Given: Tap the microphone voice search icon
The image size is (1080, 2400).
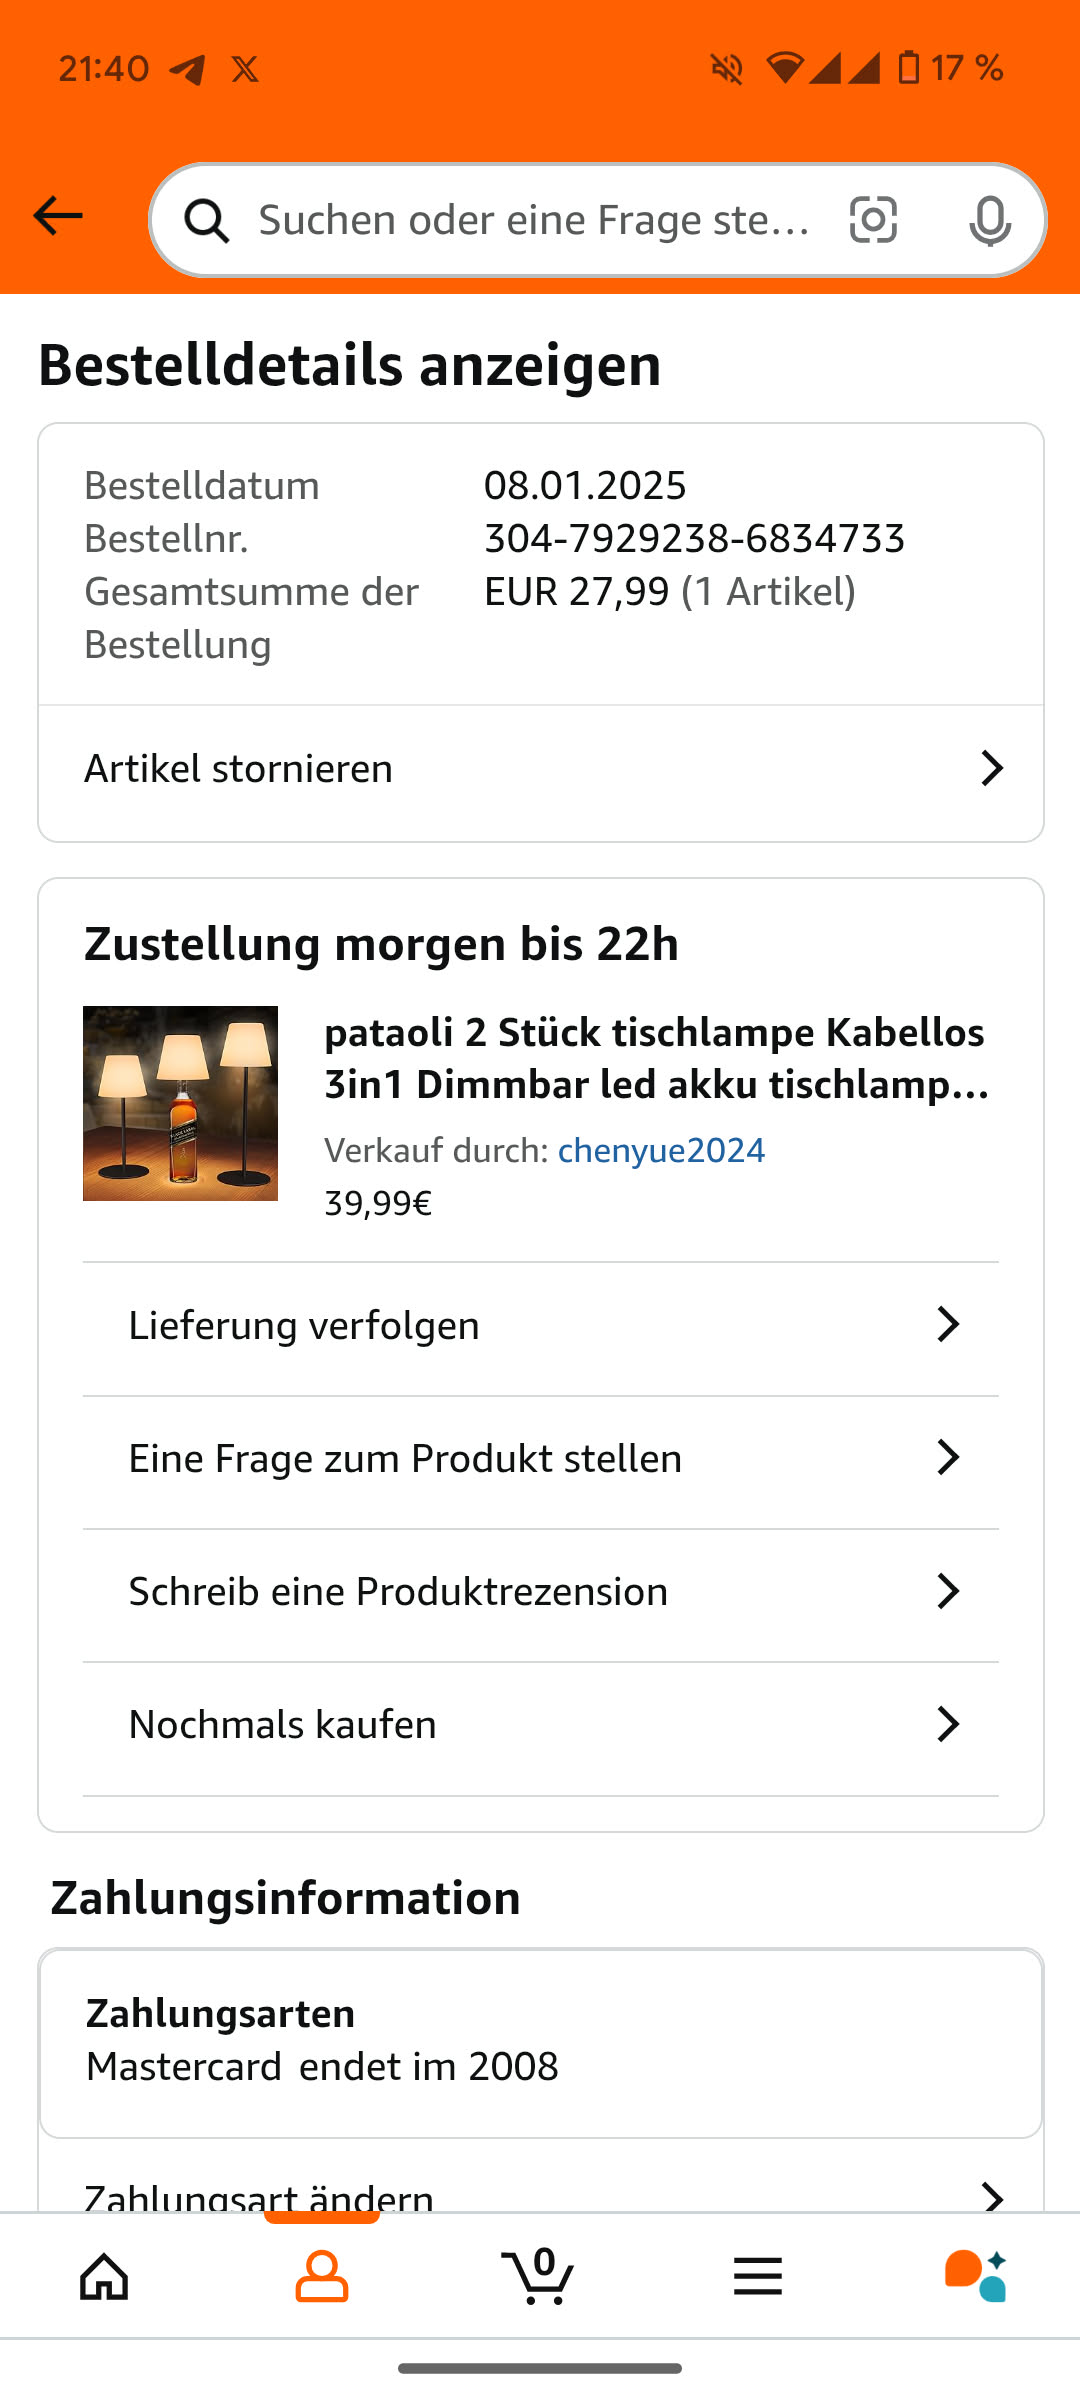Looking at the screenshot, I should point(989,220).
